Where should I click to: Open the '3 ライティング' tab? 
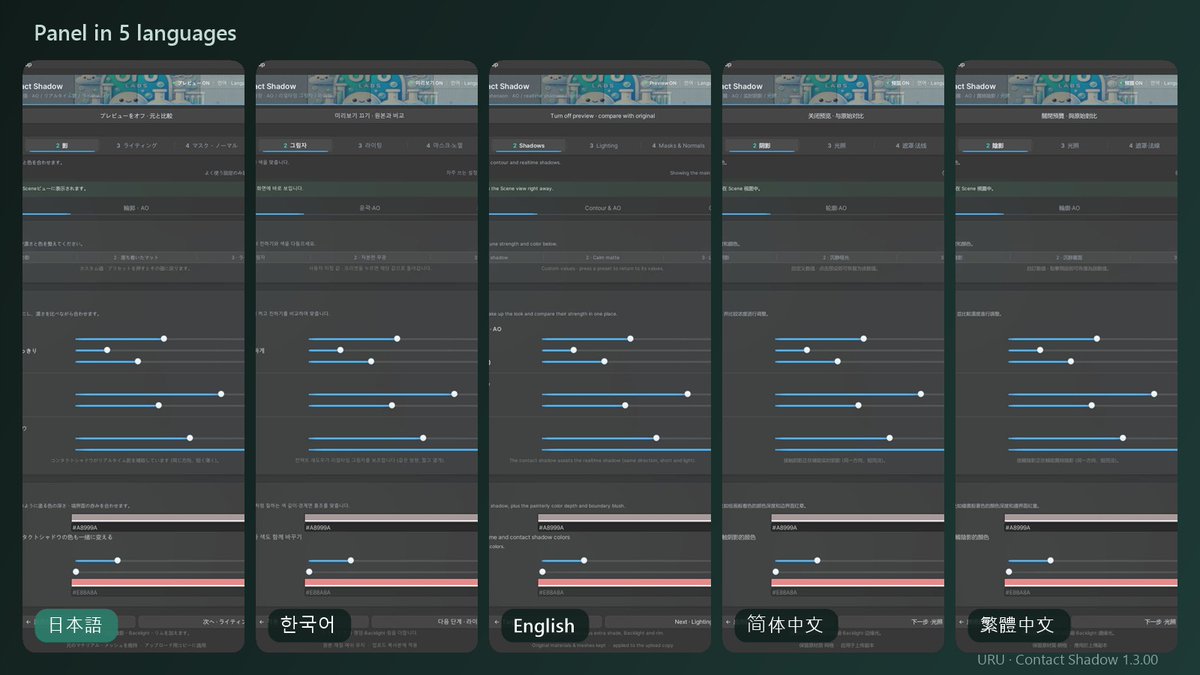pyautogui.click(x=136, y=145)
